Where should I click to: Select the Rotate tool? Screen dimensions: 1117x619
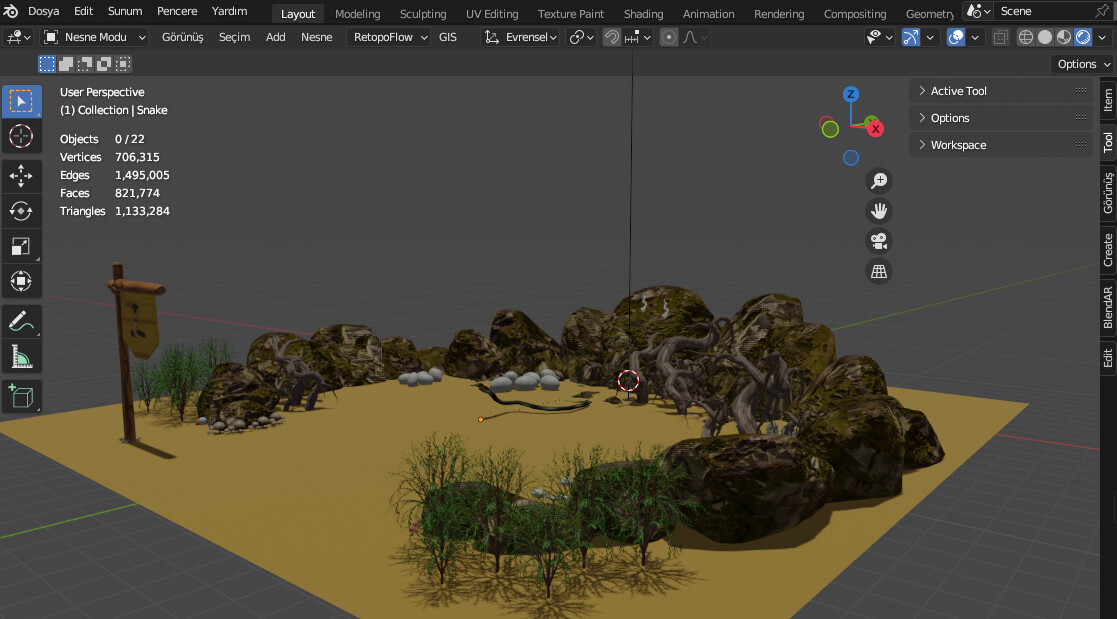pos(21,211)
